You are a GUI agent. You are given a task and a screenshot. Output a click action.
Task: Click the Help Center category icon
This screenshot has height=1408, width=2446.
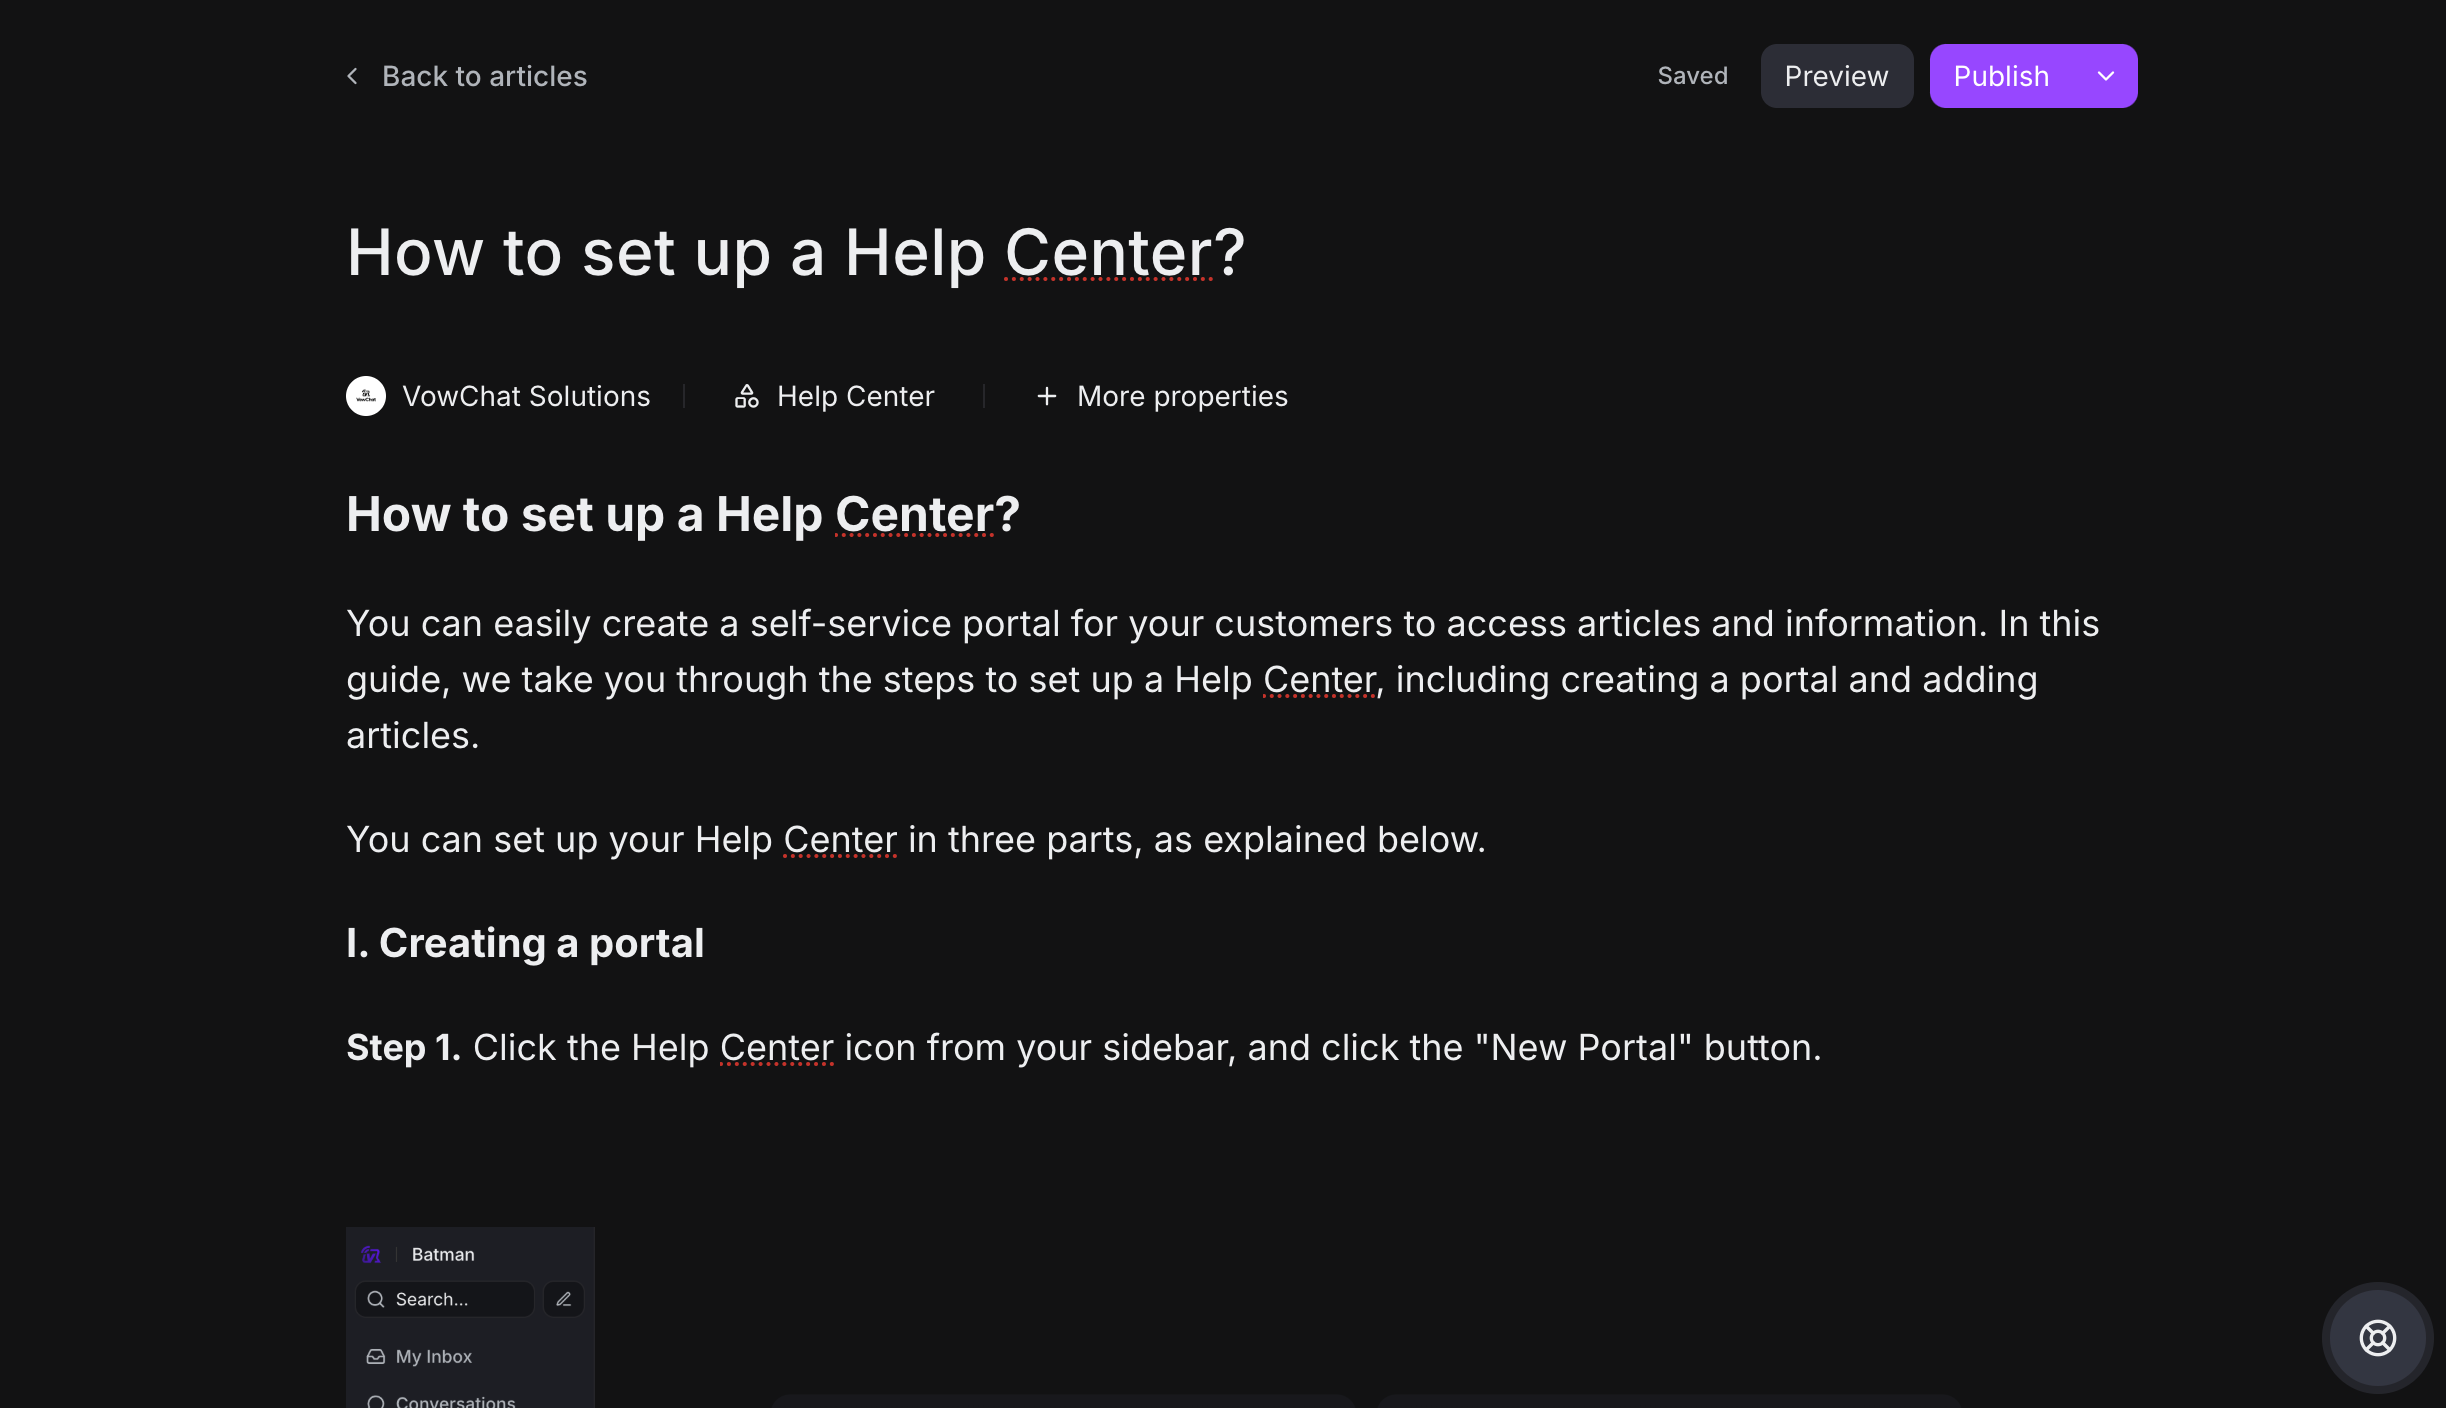click(x=746, y=396)
